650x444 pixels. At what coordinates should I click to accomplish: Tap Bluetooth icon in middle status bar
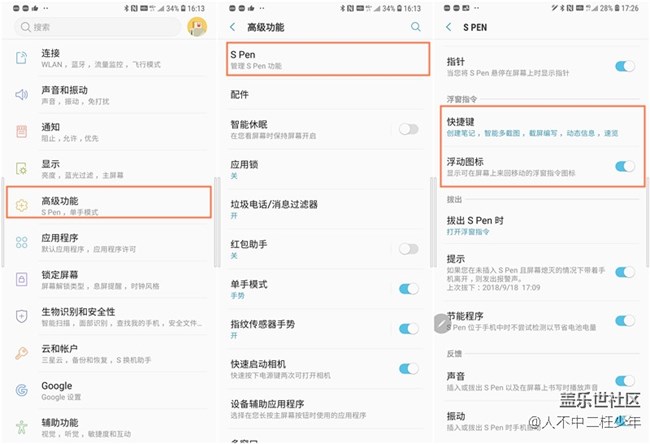(342, 8)
